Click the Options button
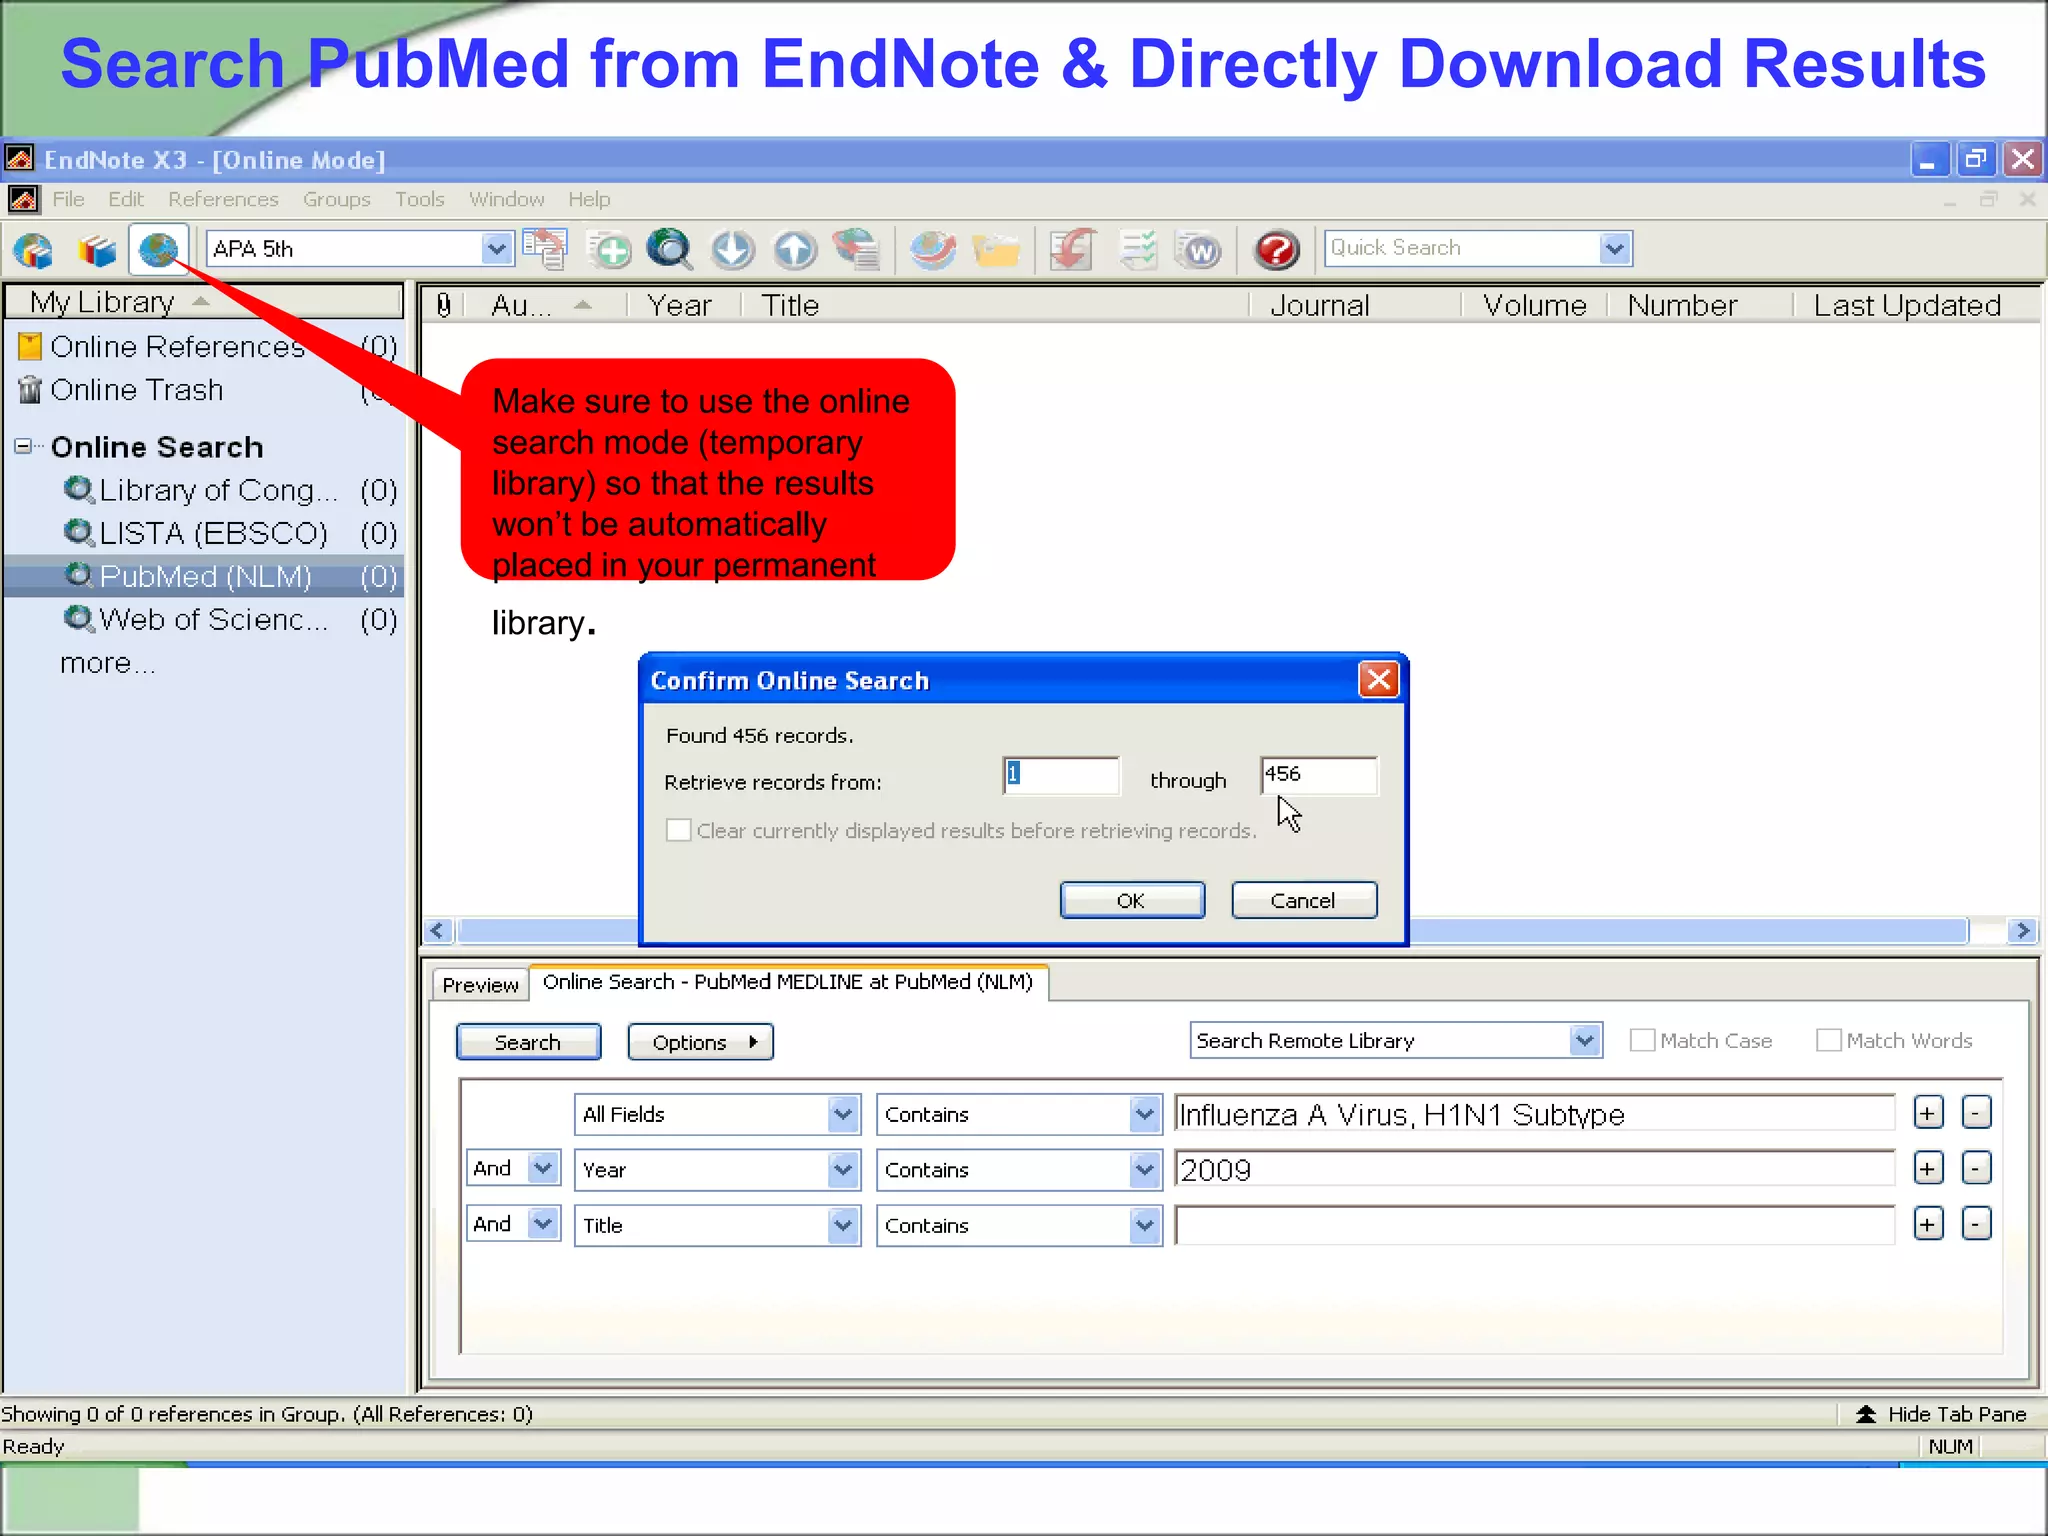 [700, 1042]
